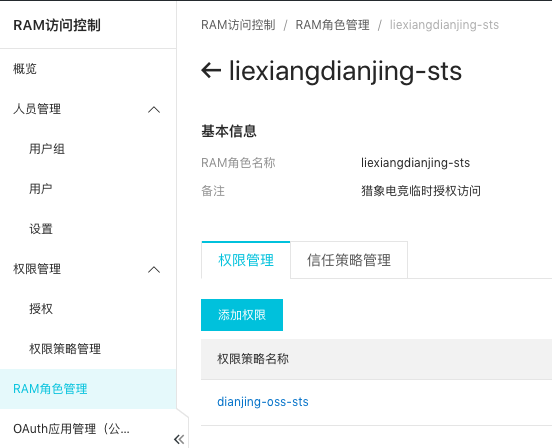Open 权限策略管理 in the sidebar

65,349
